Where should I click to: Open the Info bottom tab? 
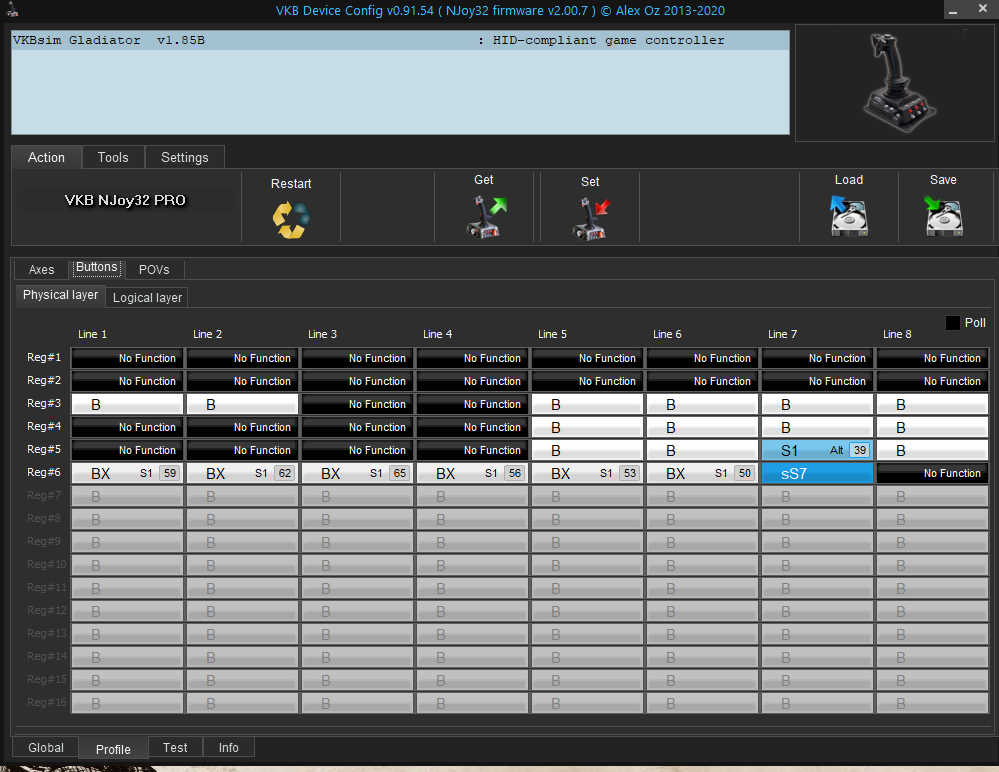[x=229, y=748]
